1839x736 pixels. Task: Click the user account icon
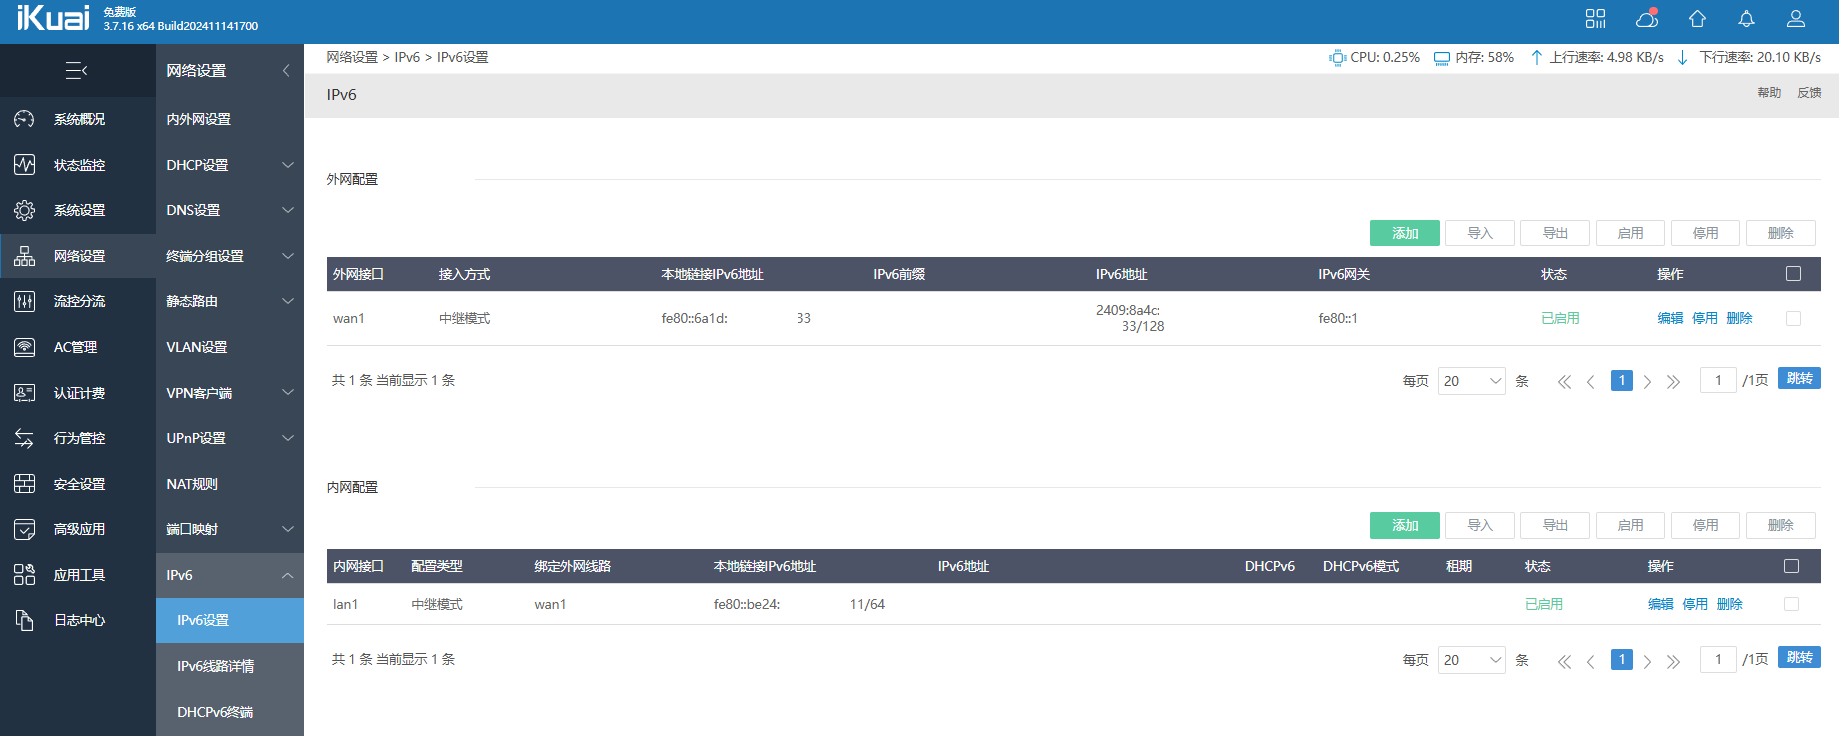click(1796, 19)
